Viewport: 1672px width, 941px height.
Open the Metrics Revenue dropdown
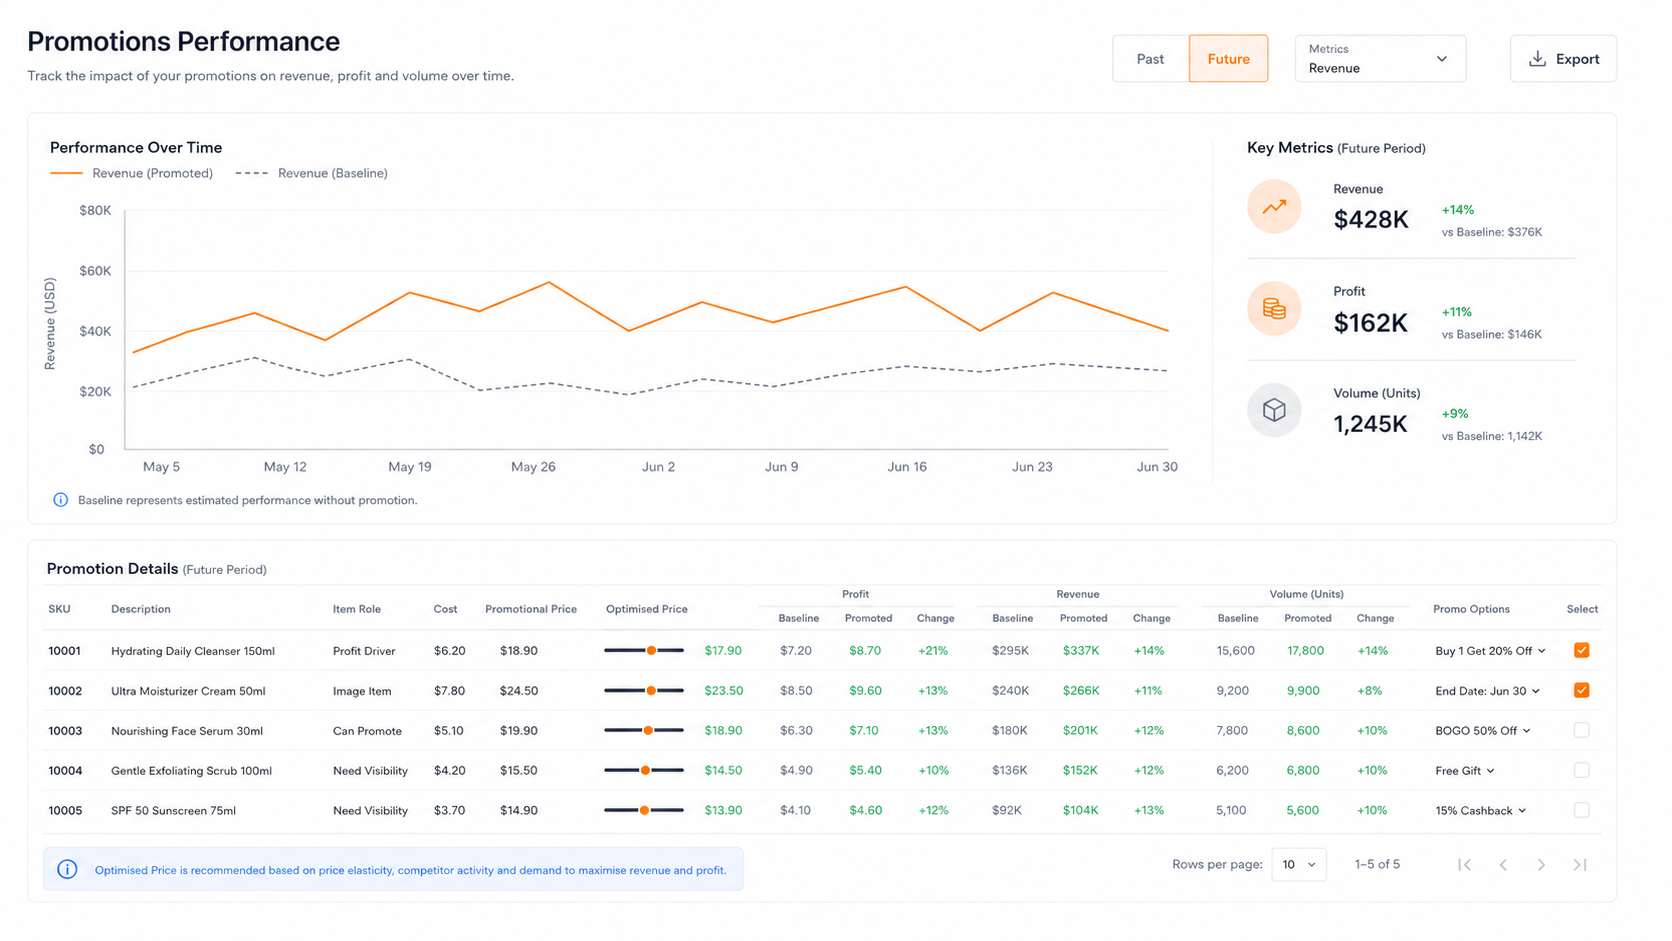pyautogui.click(x=1380, y=59)
